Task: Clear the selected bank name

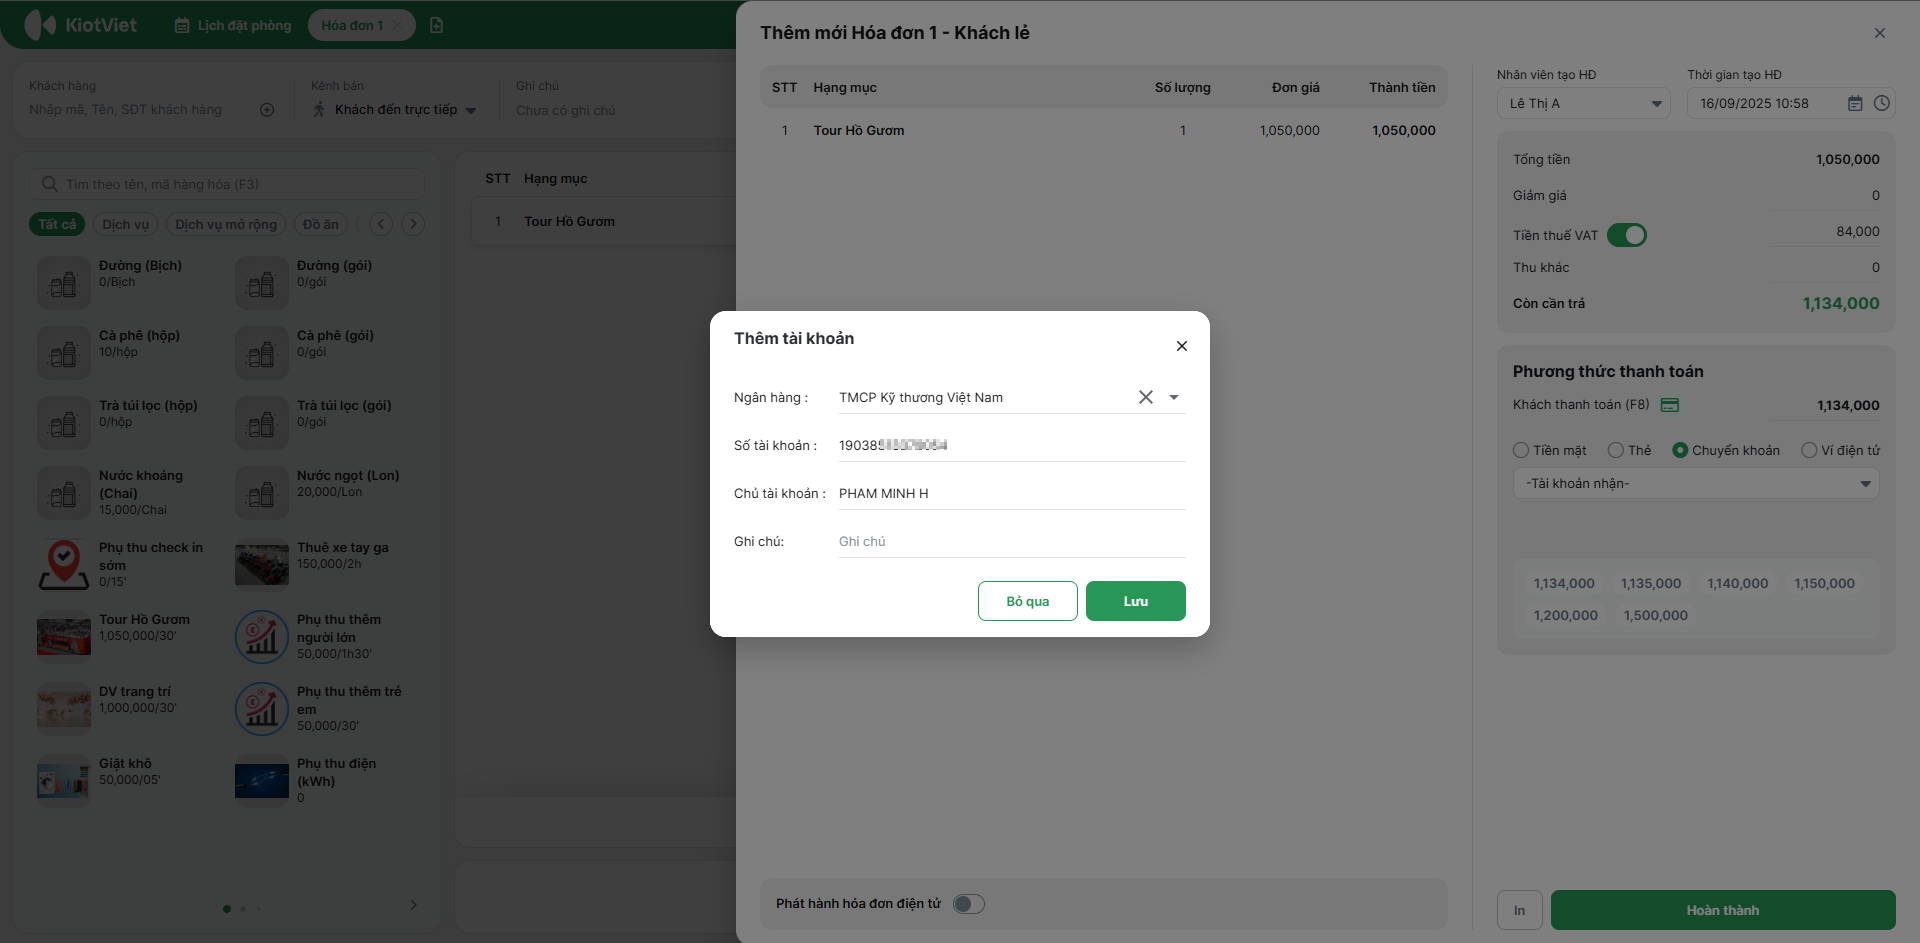Action: click(1145, 397)
